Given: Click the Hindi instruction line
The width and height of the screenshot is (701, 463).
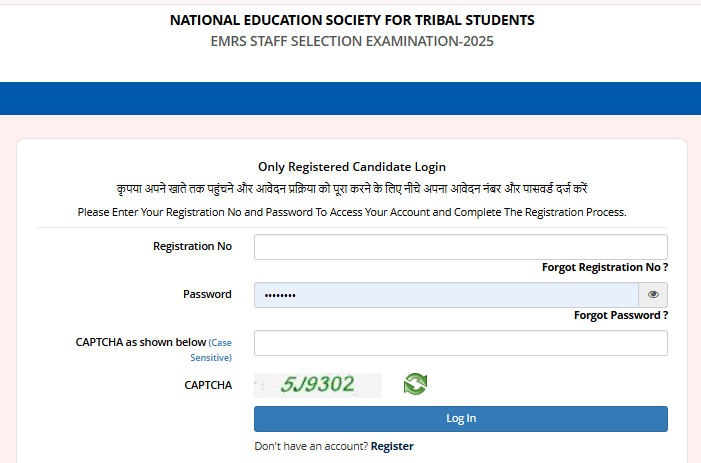Looking at the screenshot, I should pyautogui.click(x=352, y=189).
